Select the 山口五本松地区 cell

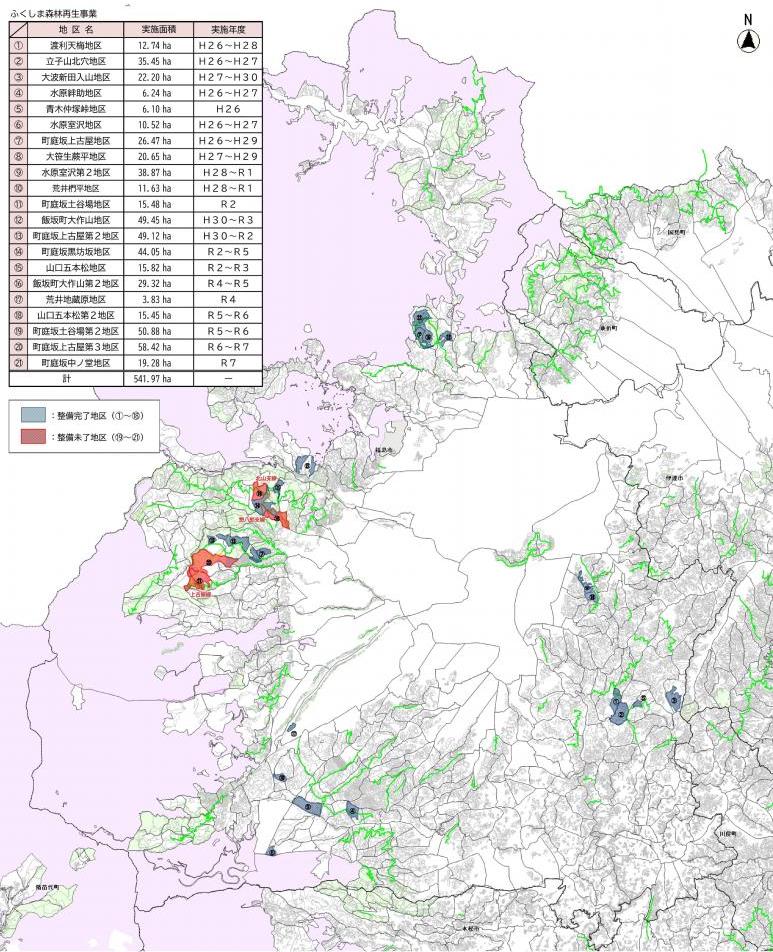coord(76,268)
